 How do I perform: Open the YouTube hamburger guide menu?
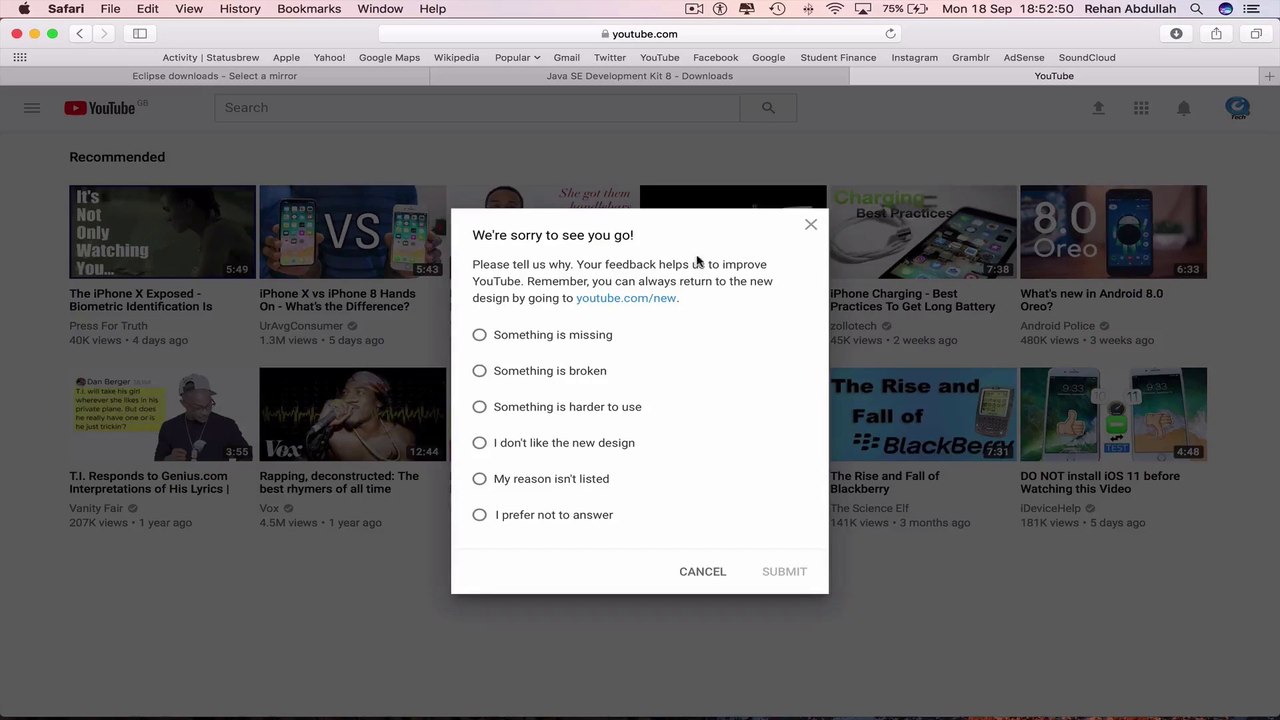pyautogui.click(x=32, y=108)
